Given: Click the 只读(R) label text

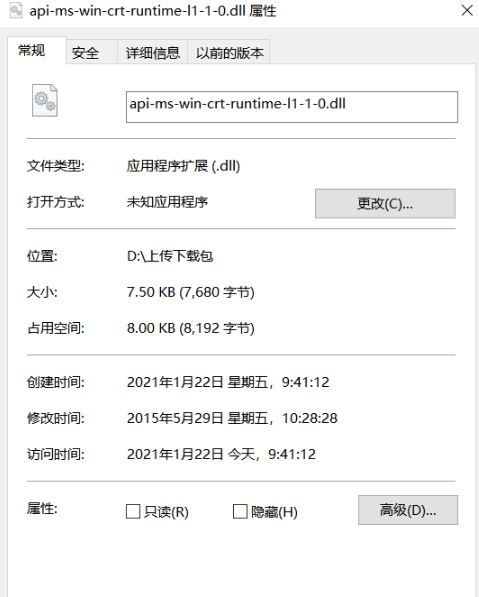Looking at the screenshot, I should pyautogui.click(x=166, y=512).
